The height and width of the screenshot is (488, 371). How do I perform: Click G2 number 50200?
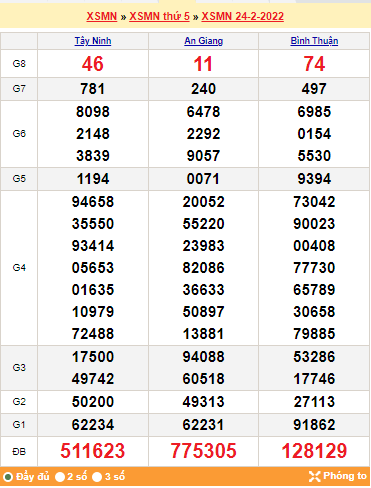tap(93, 402)
